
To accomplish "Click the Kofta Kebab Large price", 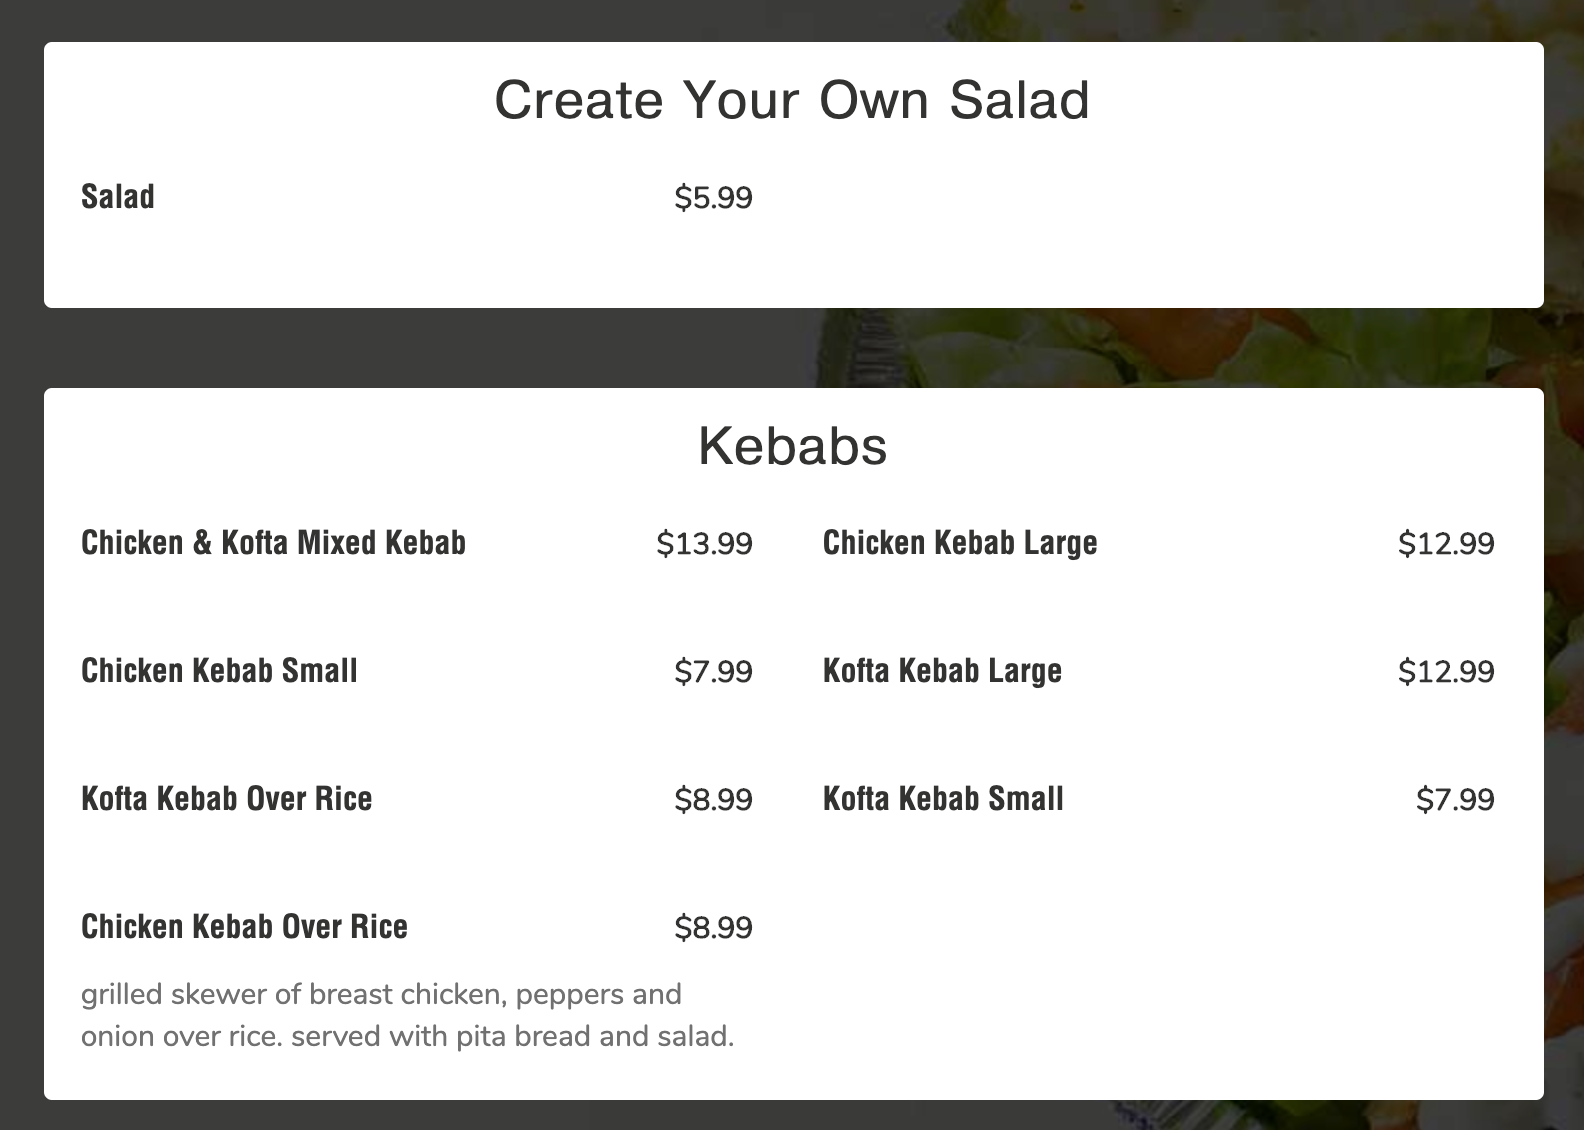I will tap(1446, 672).
